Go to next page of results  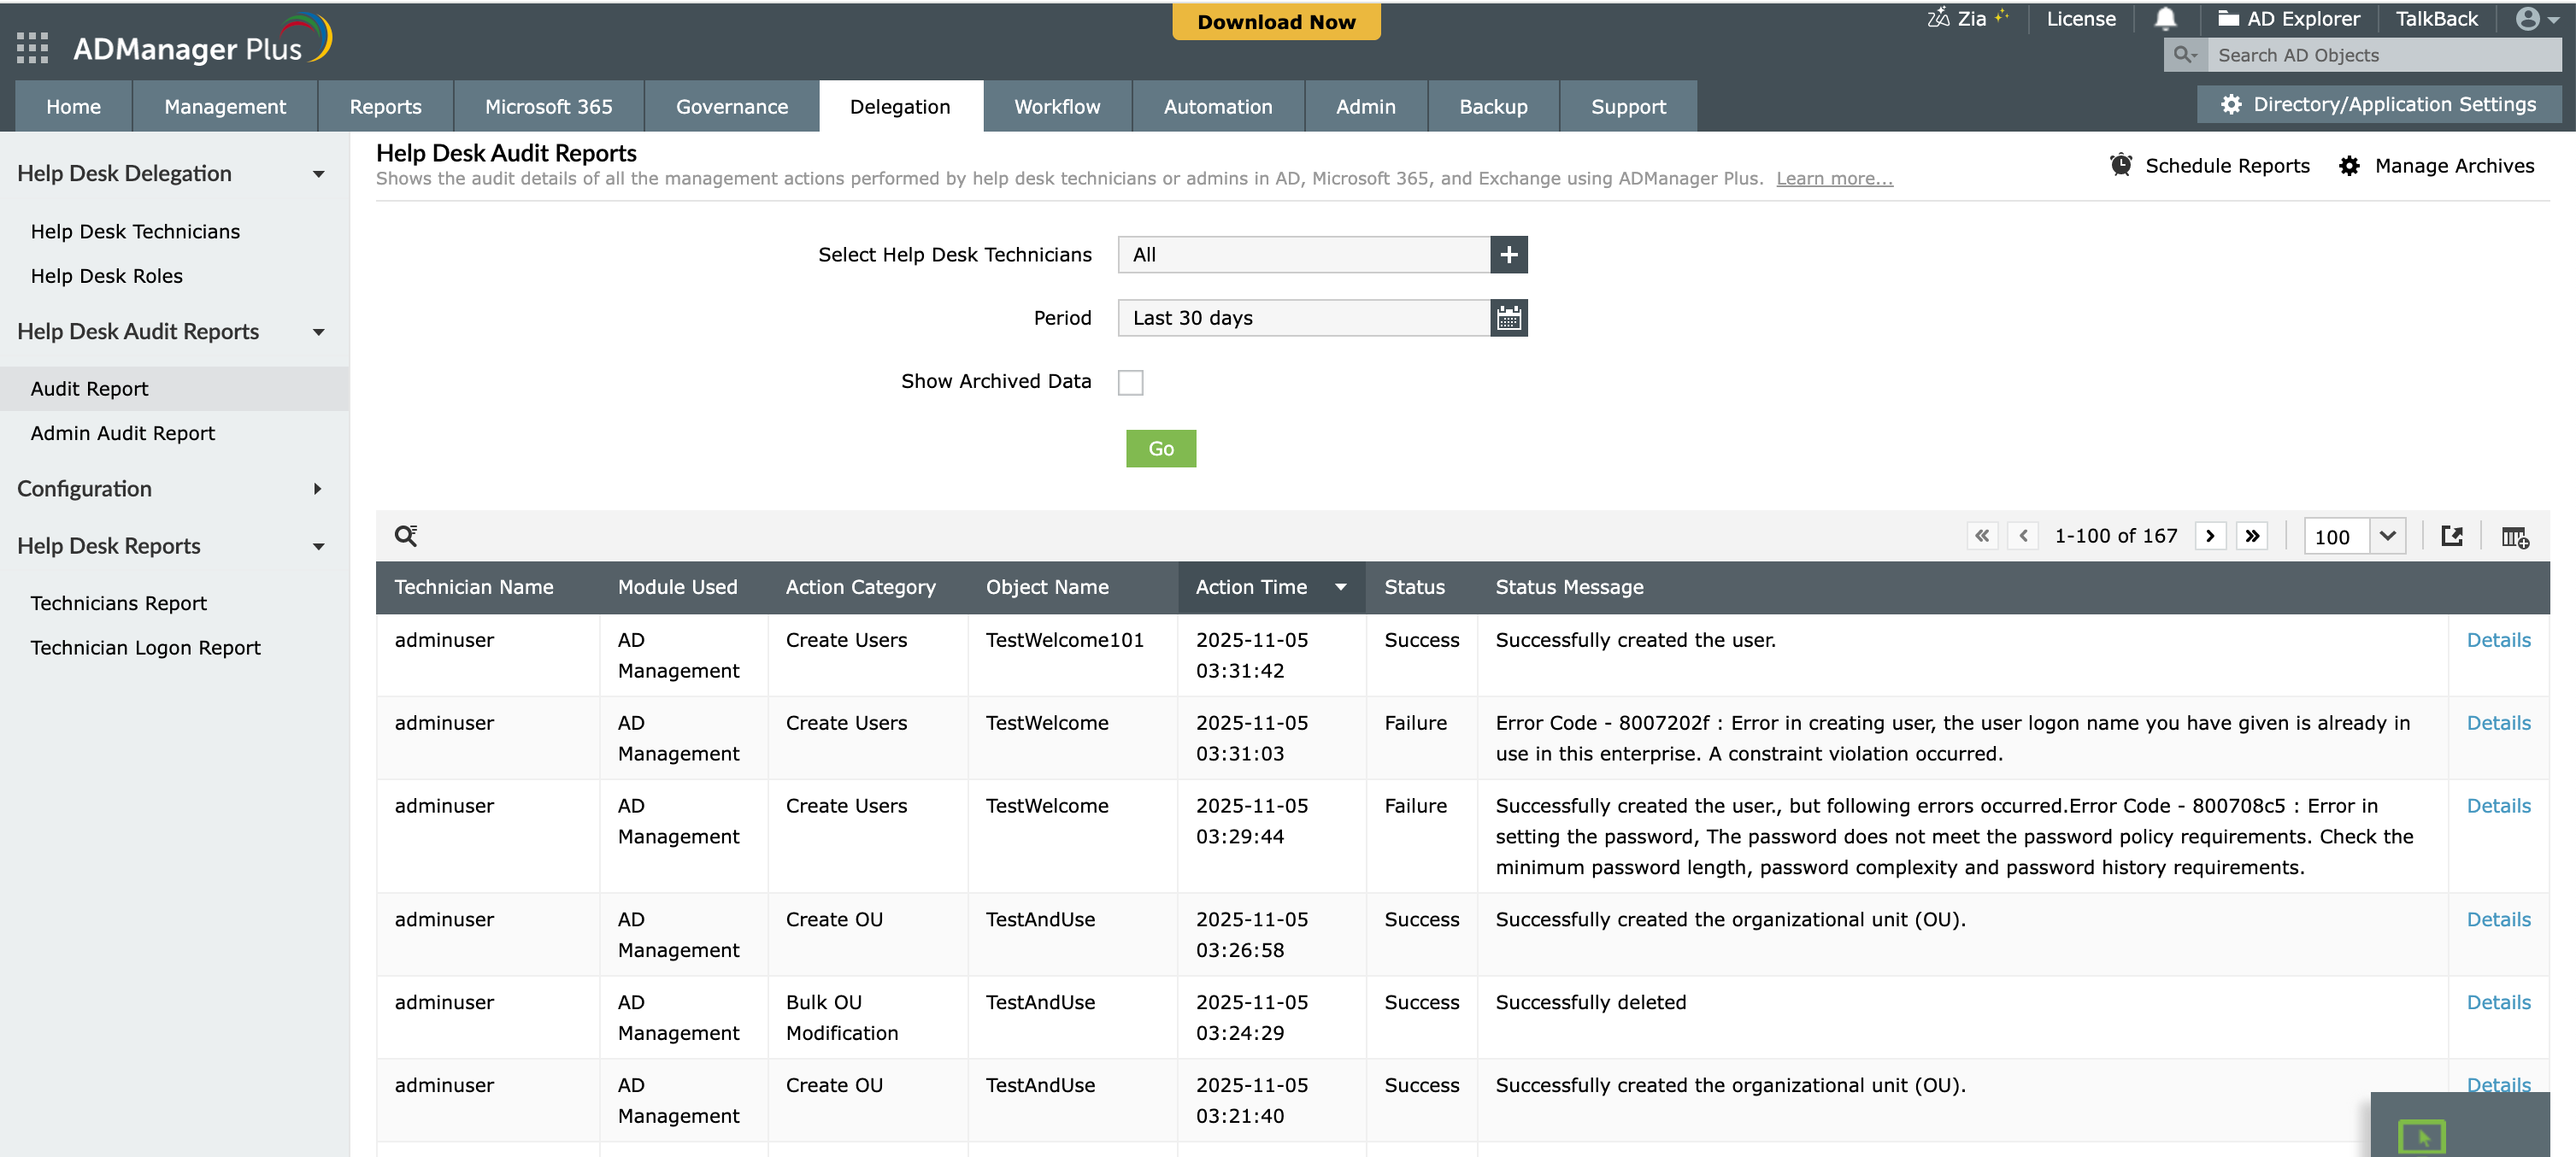coord(2210,536)
